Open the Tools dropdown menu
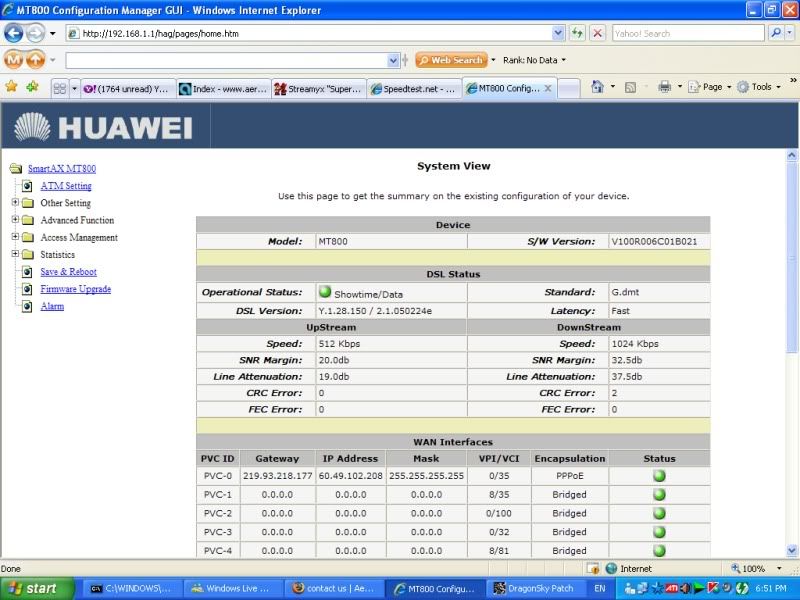 [x=762, y=87]
